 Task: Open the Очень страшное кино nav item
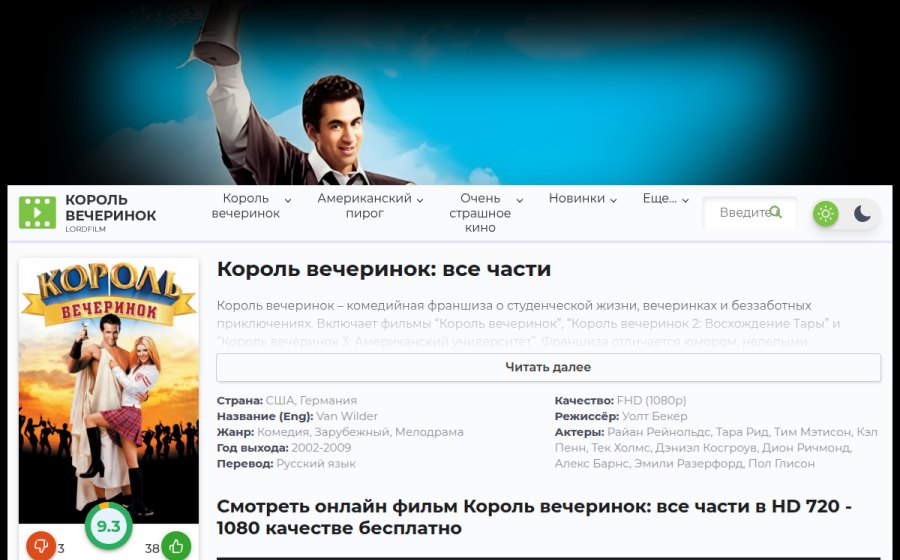click(480, 213)
